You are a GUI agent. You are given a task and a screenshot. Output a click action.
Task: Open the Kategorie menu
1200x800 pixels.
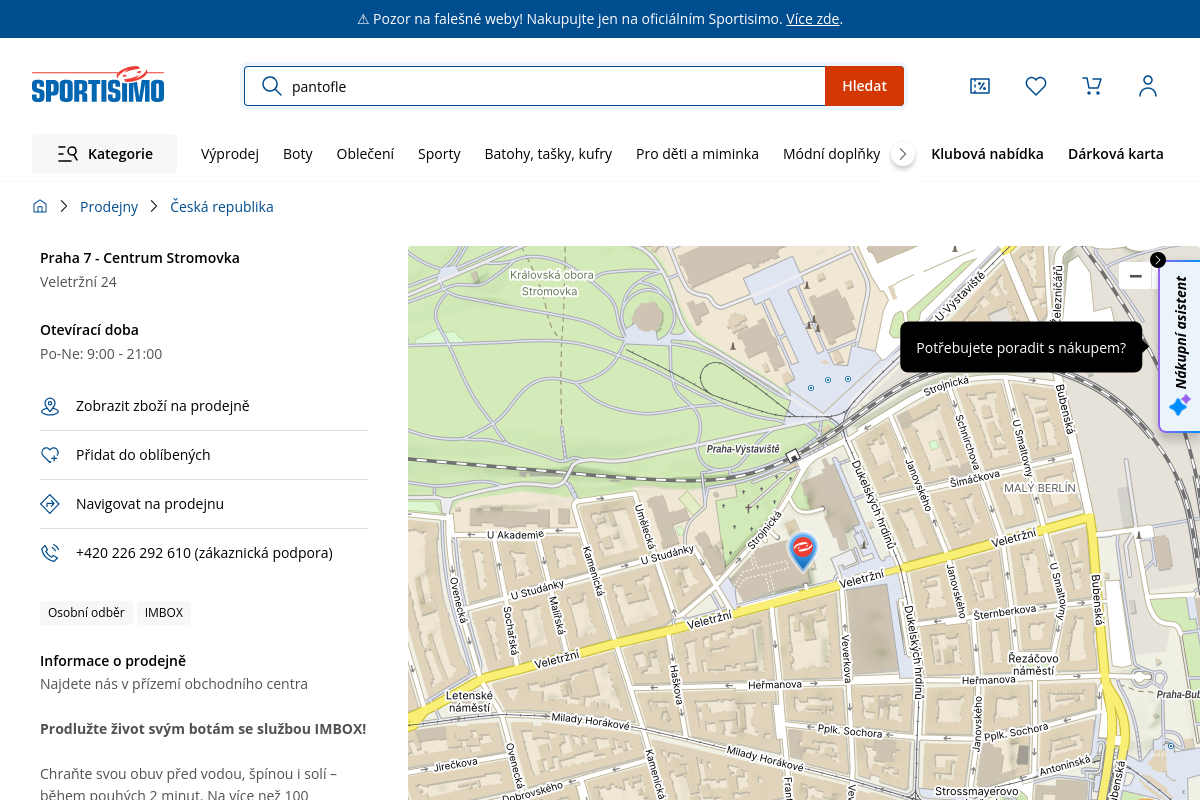click(105, 154)
